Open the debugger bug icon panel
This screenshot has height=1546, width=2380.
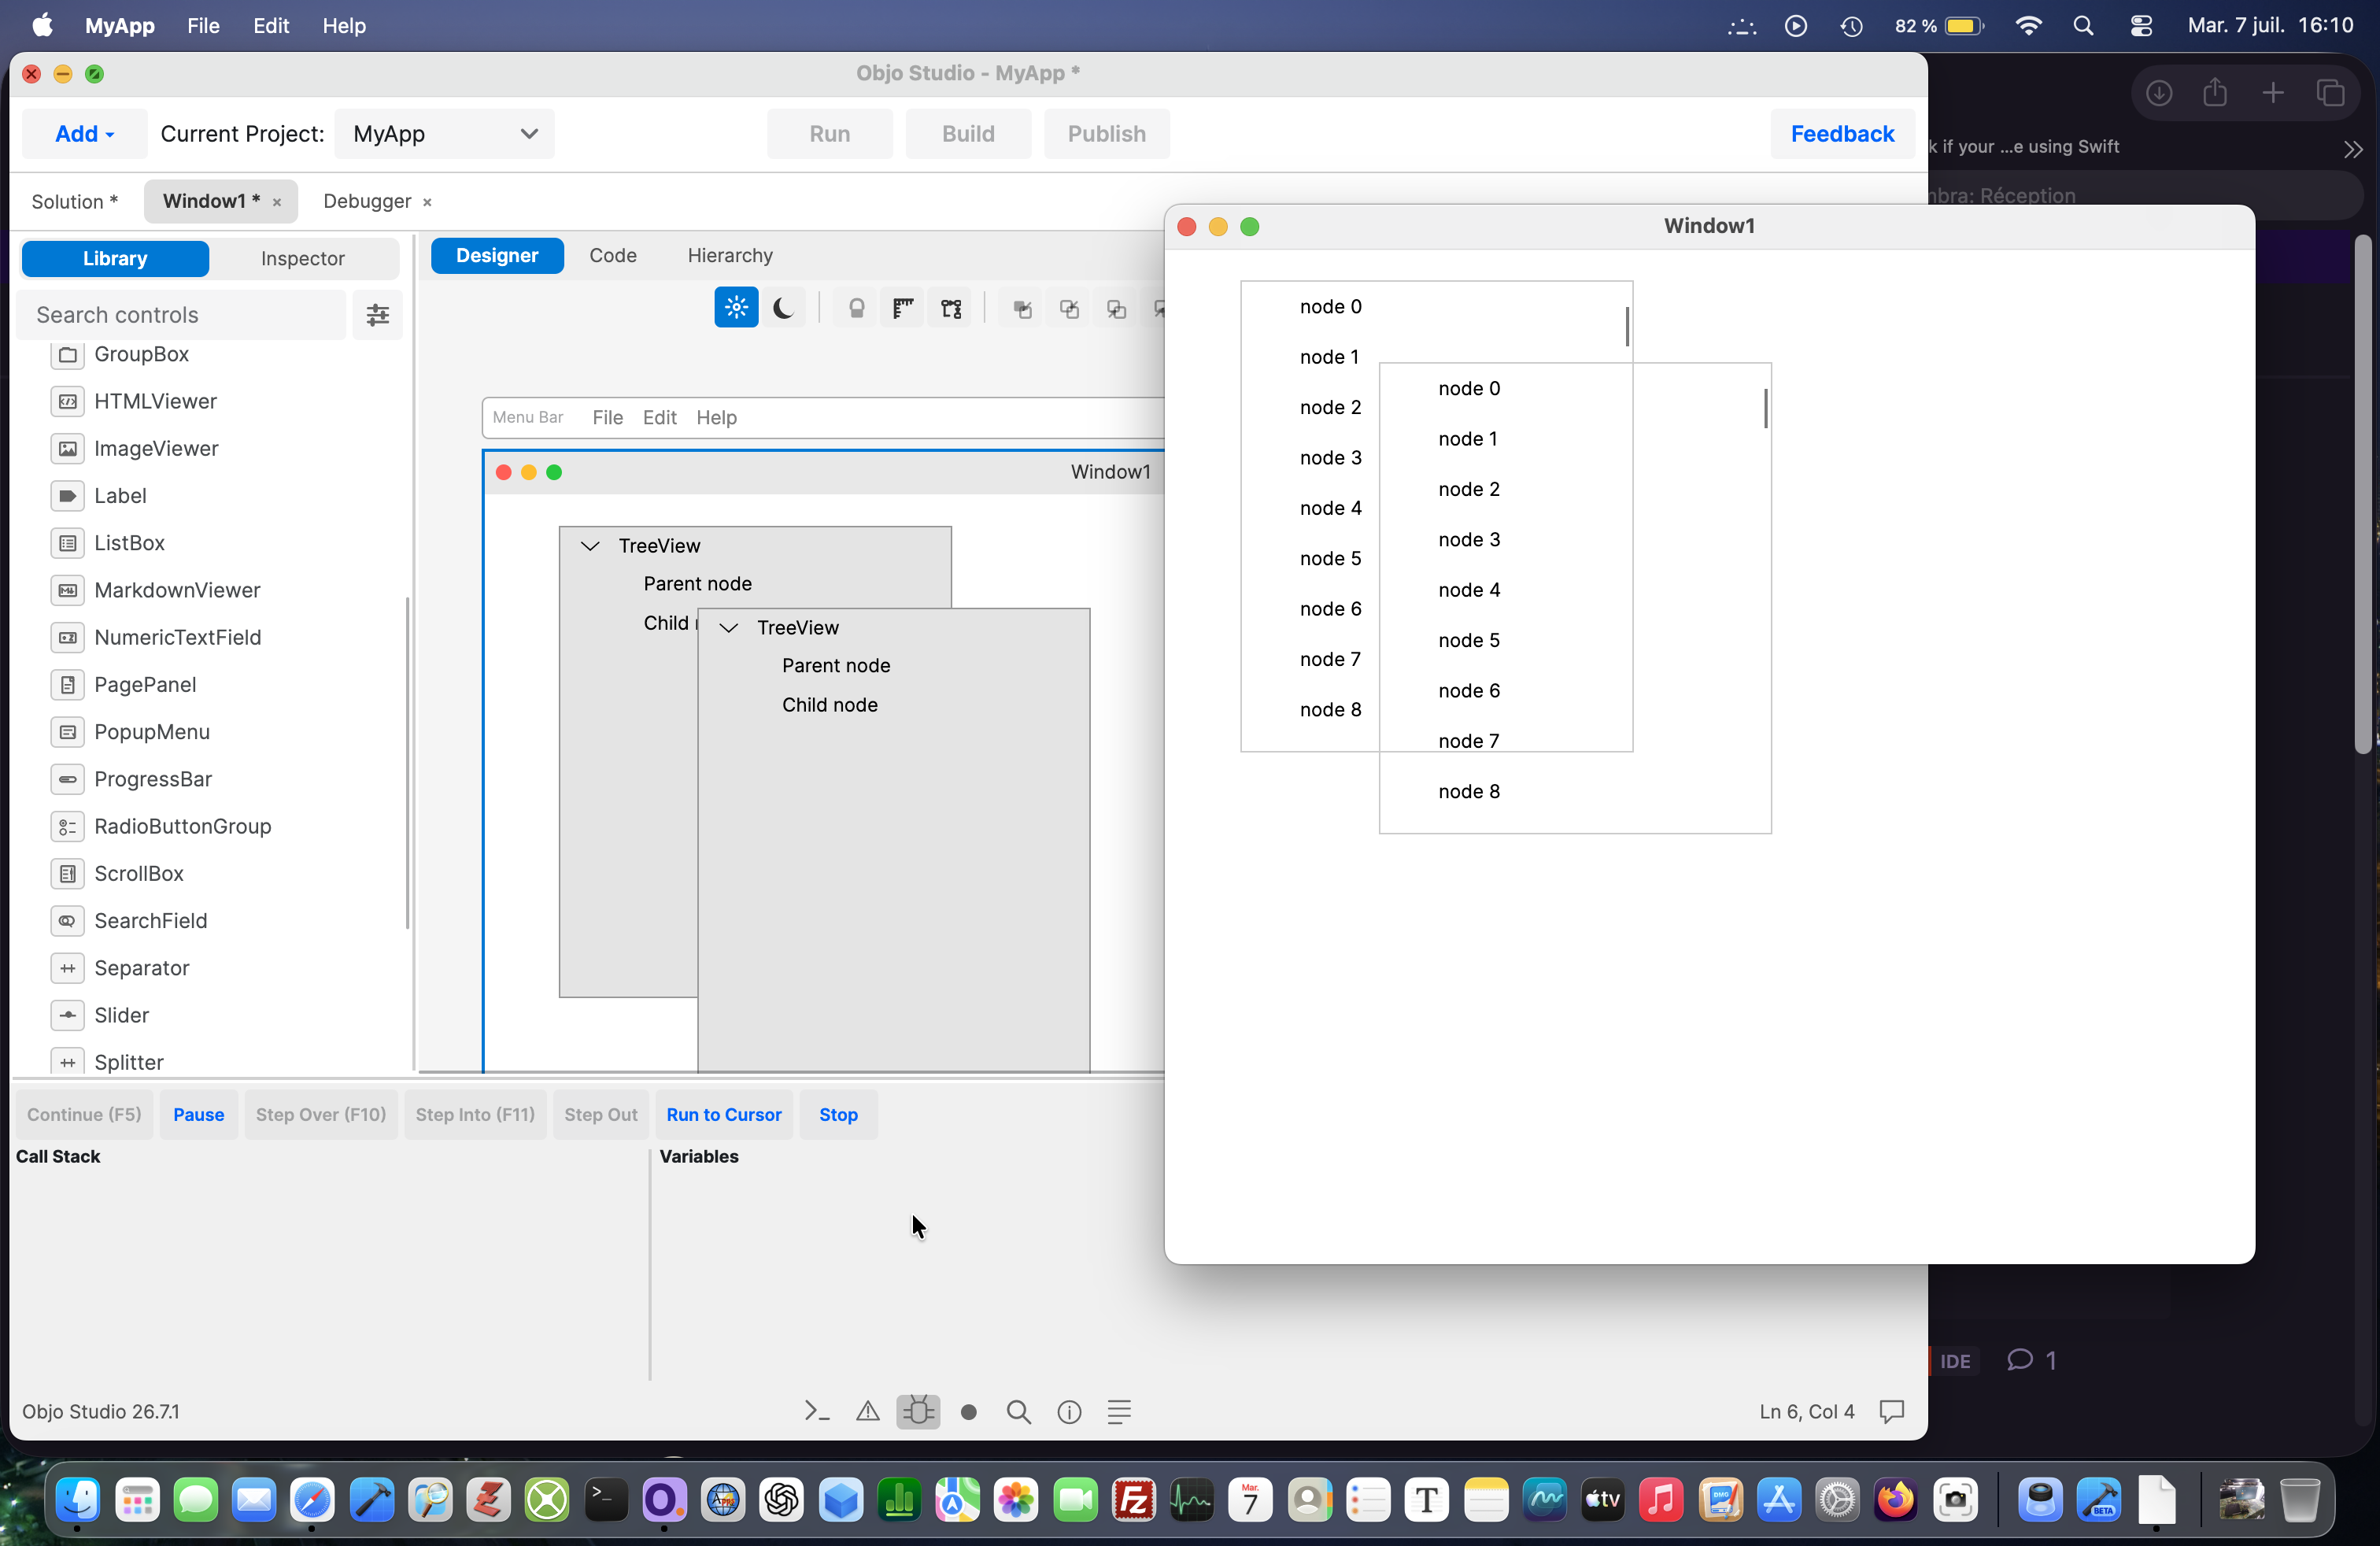[x=918, y=1411]
